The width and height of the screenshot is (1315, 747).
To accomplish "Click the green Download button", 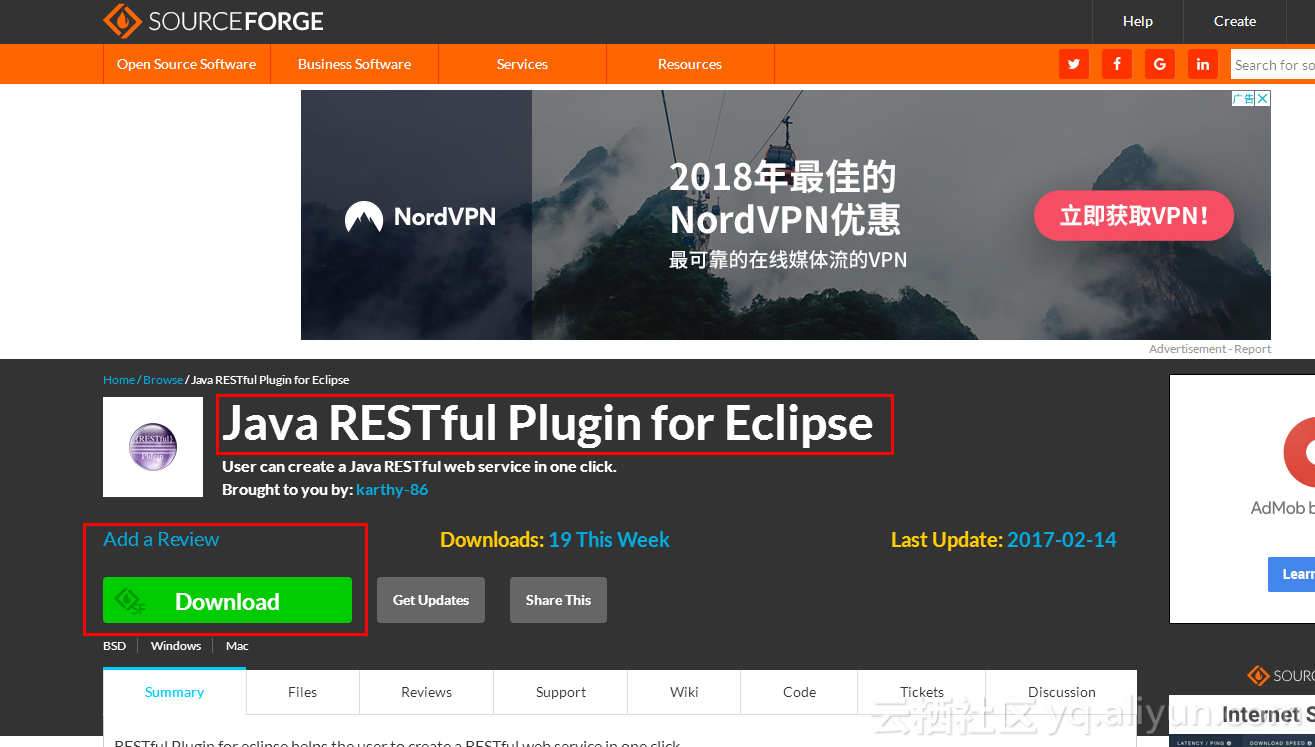I will coord(227,600).
